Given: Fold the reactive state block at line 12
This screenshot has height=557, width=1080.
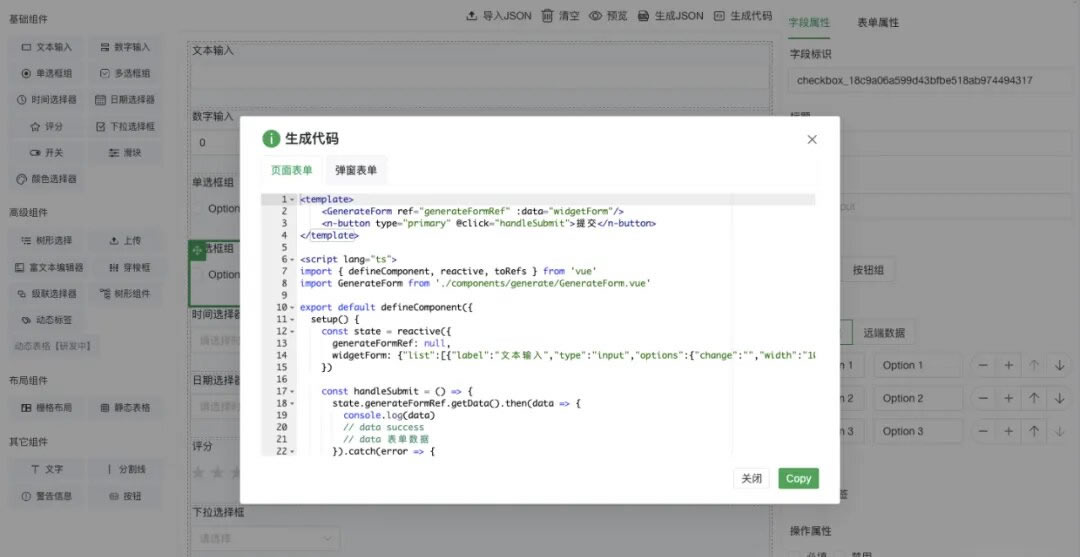Looking at the screenshot, I should 293,331.
